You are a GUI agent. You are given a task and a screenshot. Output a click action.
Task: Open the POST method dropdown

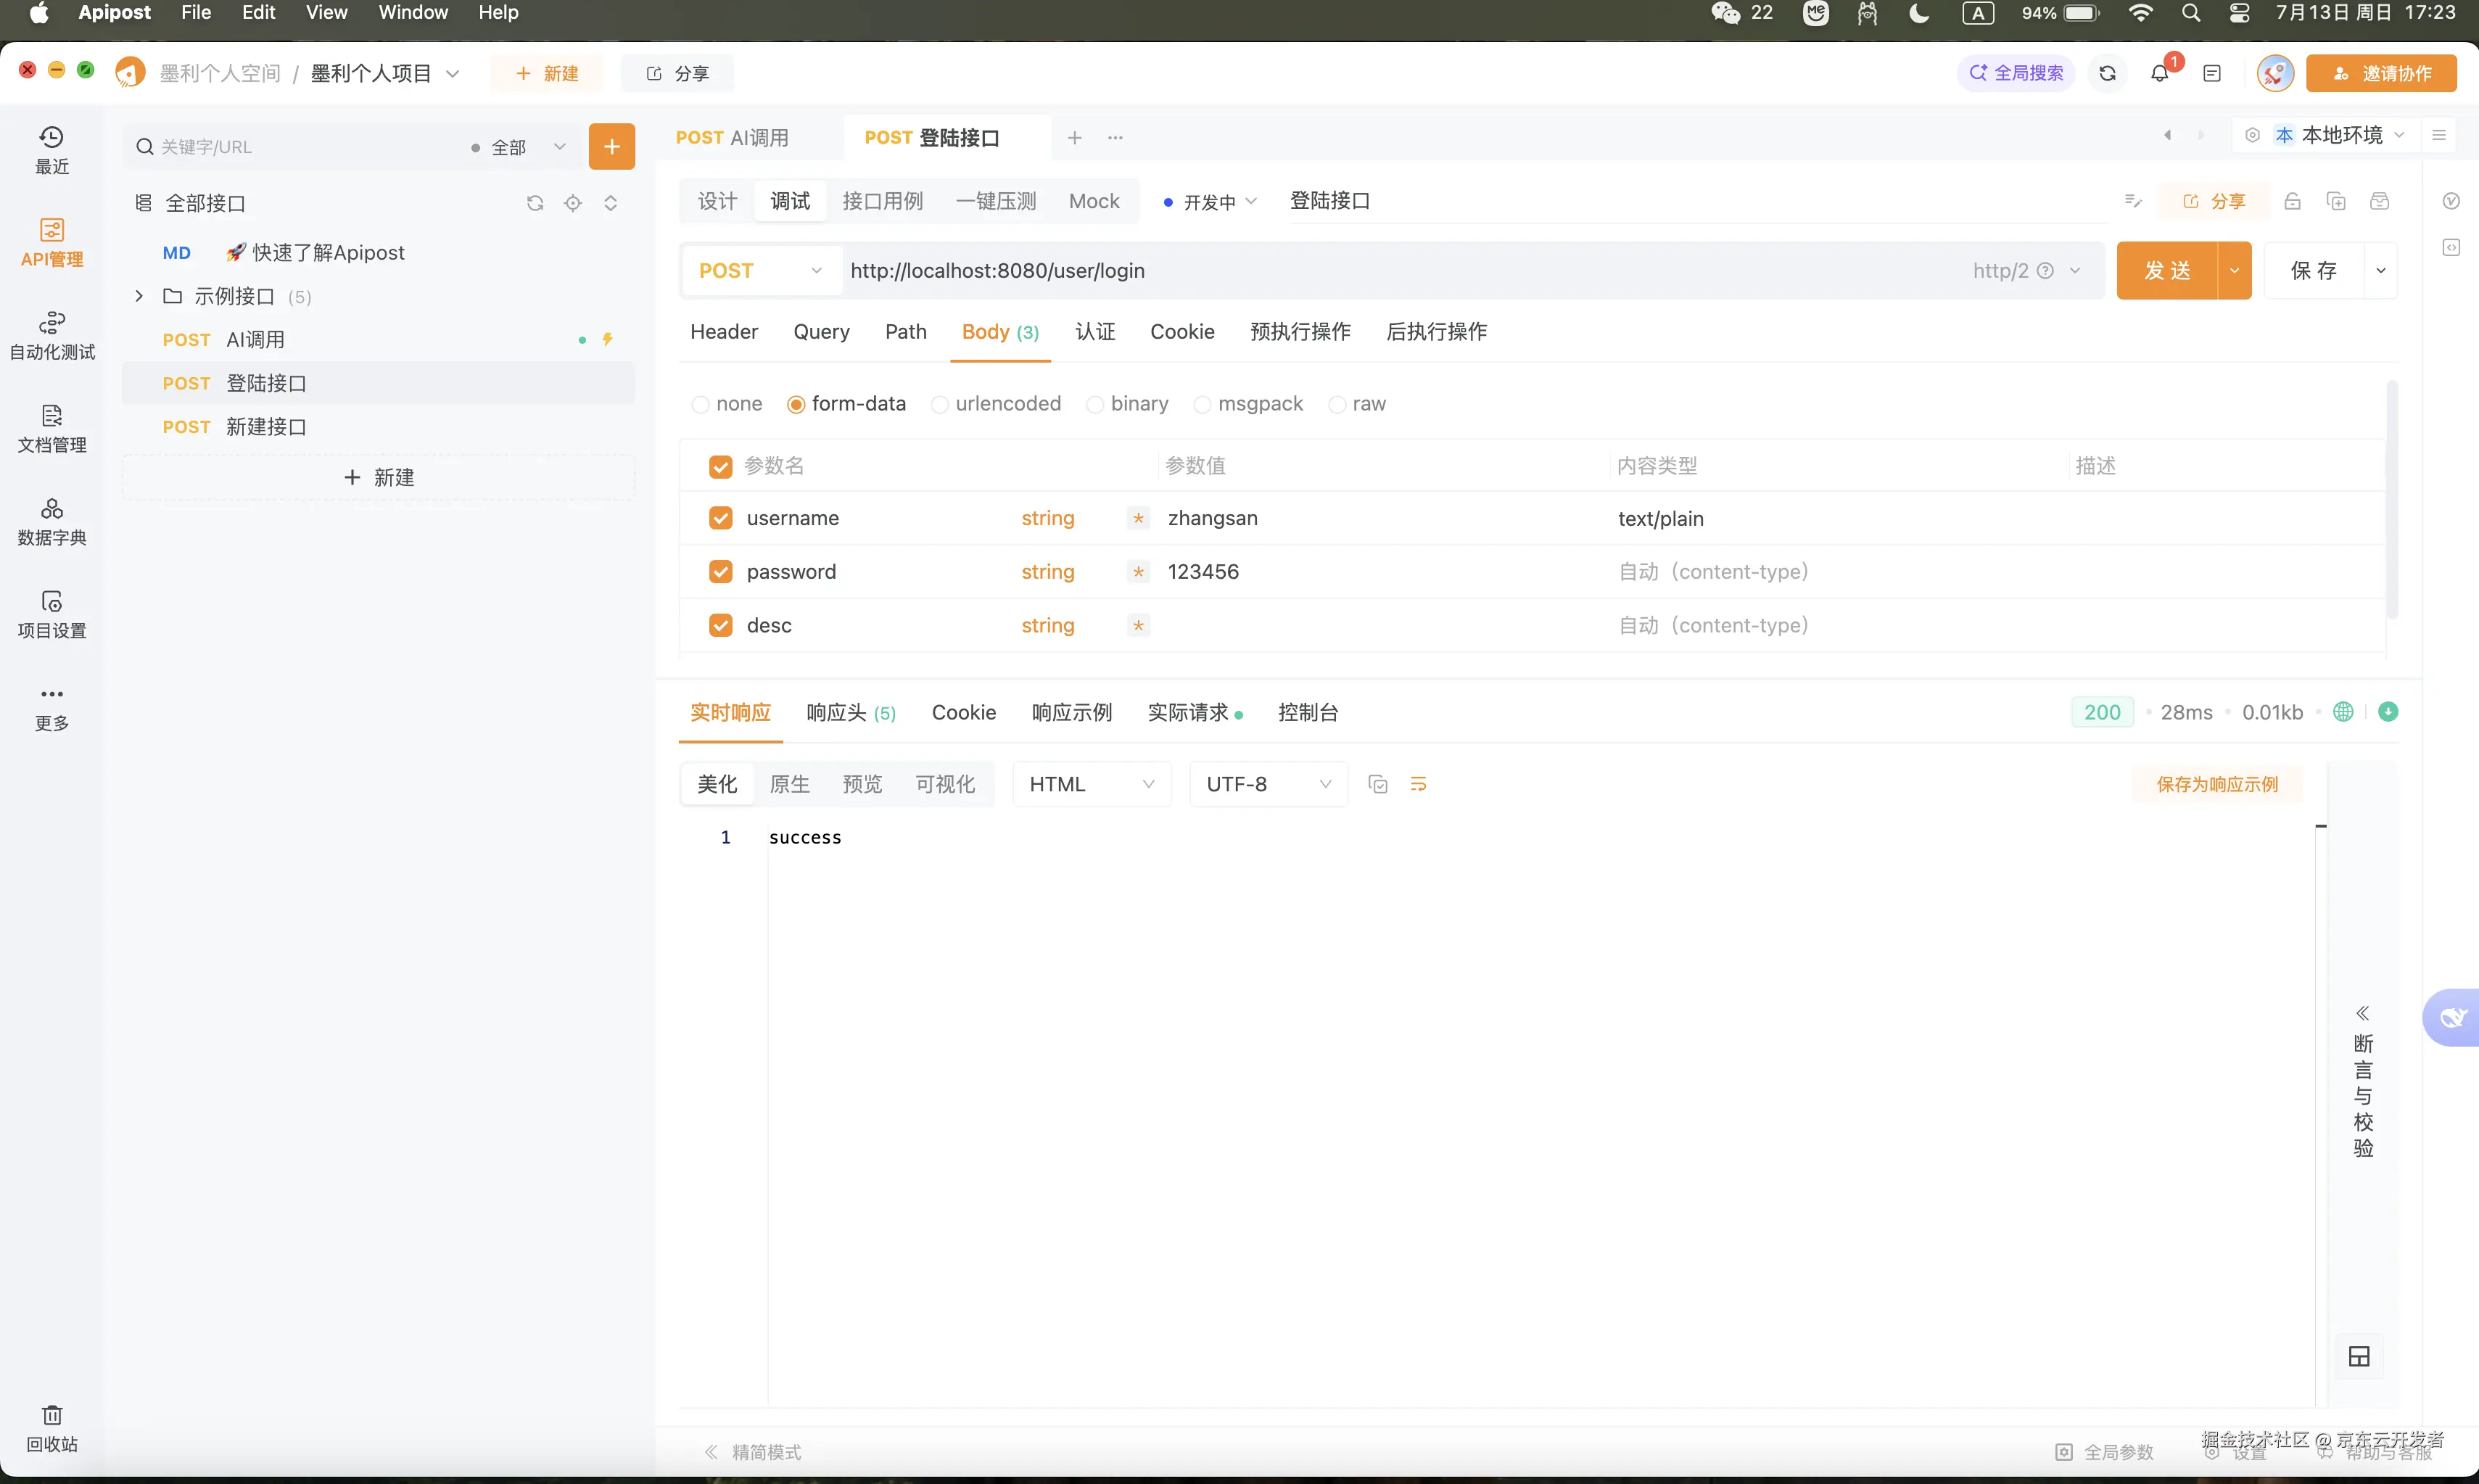click(x=760, y=271)
